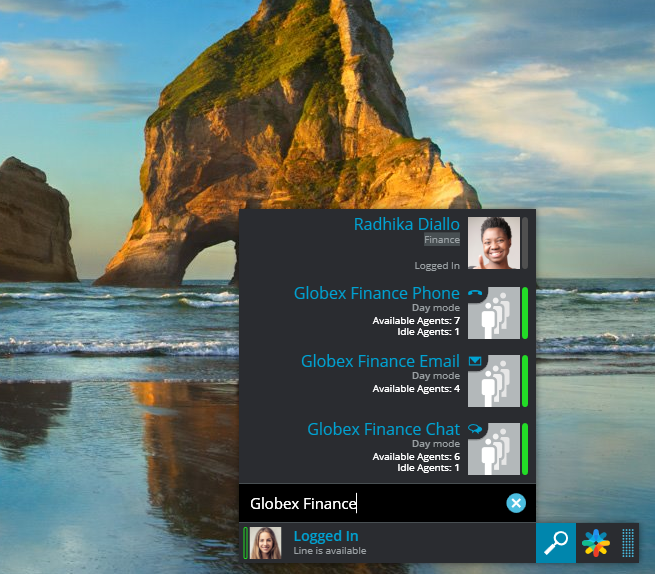The height and width of the screenshot is (574, 655).
Task: Select the Globex Finance Phone agents icon
Action: click(x=494, y=313)
